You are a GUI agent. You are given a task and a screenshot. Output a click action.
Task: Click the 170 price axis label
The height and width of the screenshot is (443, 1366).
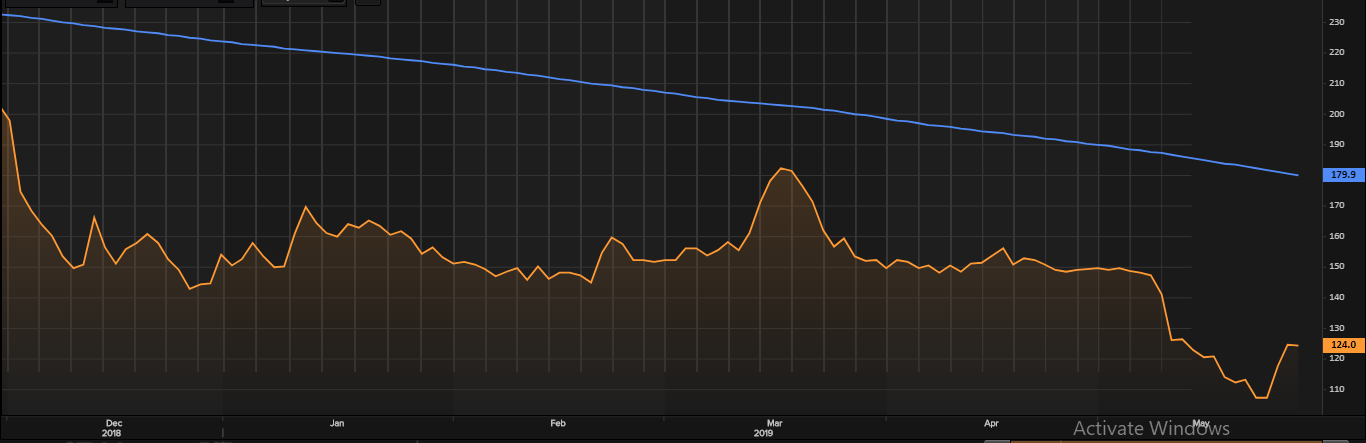point(1337,206)
